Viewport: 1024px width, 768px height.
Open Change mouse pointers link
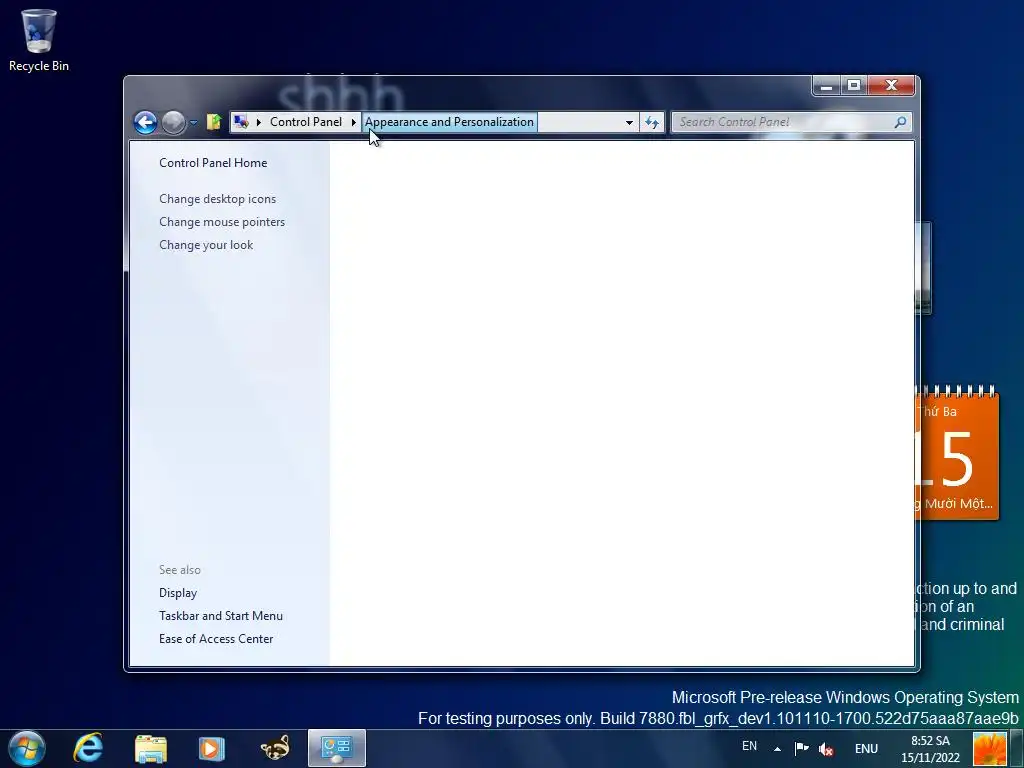click(x=222, y=222)
